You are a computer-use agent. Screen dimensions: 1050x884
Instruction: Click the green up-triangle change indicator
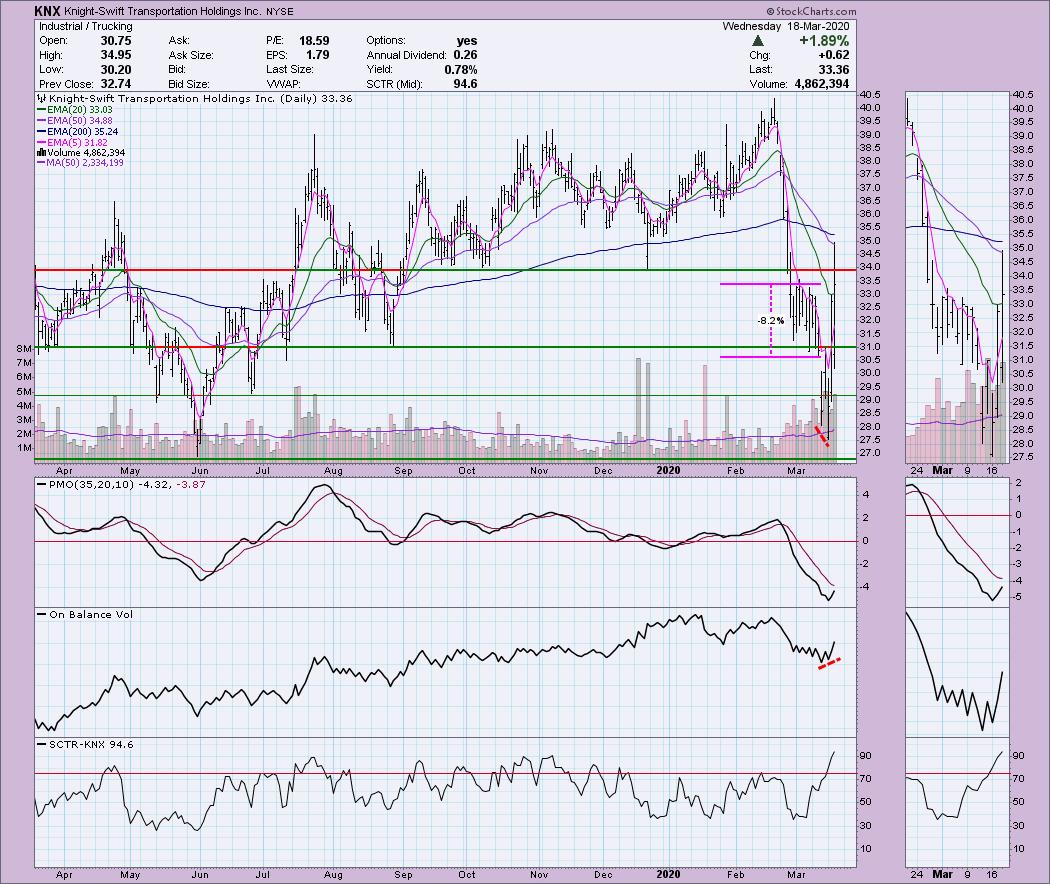coord(758,41)
